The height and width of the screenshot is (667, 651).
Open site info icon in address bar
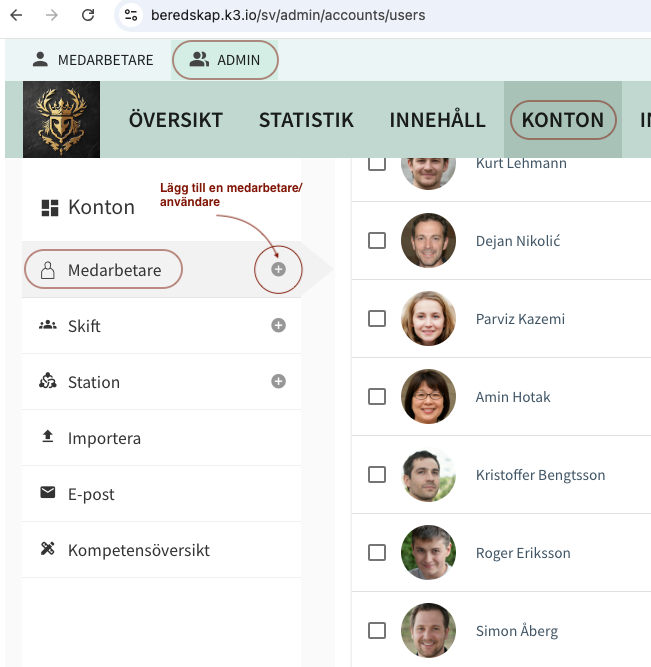click(131, 15)
